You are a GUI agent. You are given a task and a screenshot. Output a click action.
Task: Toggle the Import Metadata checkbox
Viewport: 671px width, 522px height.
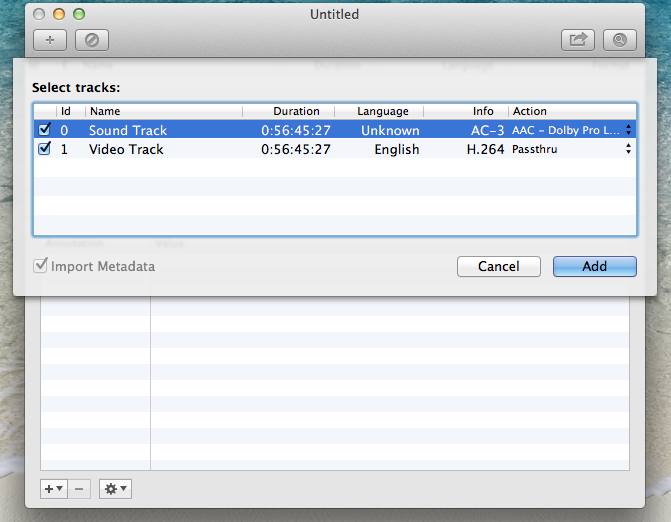point(40,265)
